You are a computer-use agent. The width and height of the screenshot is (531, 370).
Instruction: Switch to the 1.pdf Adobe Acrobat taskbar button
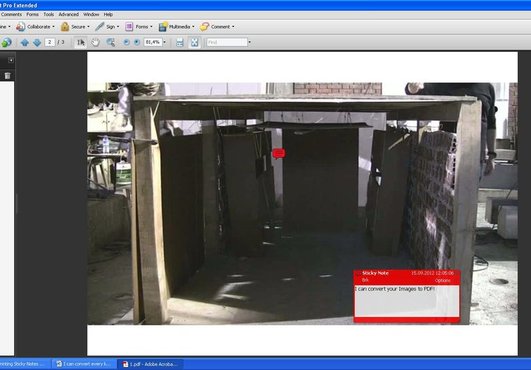coord(150,364)
